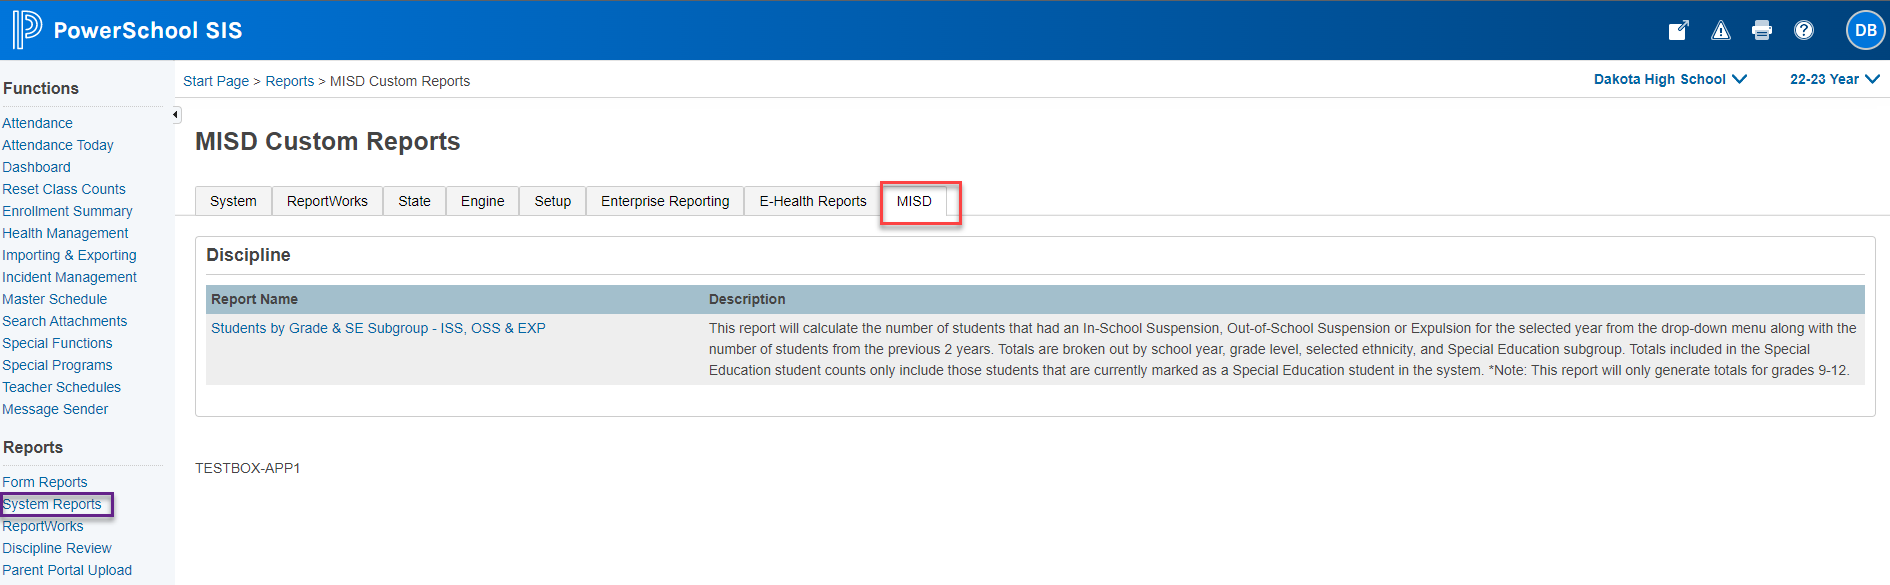Switch to the ReportWorks tab
This screenshot has height=585, width=1890.
(327, 201)
